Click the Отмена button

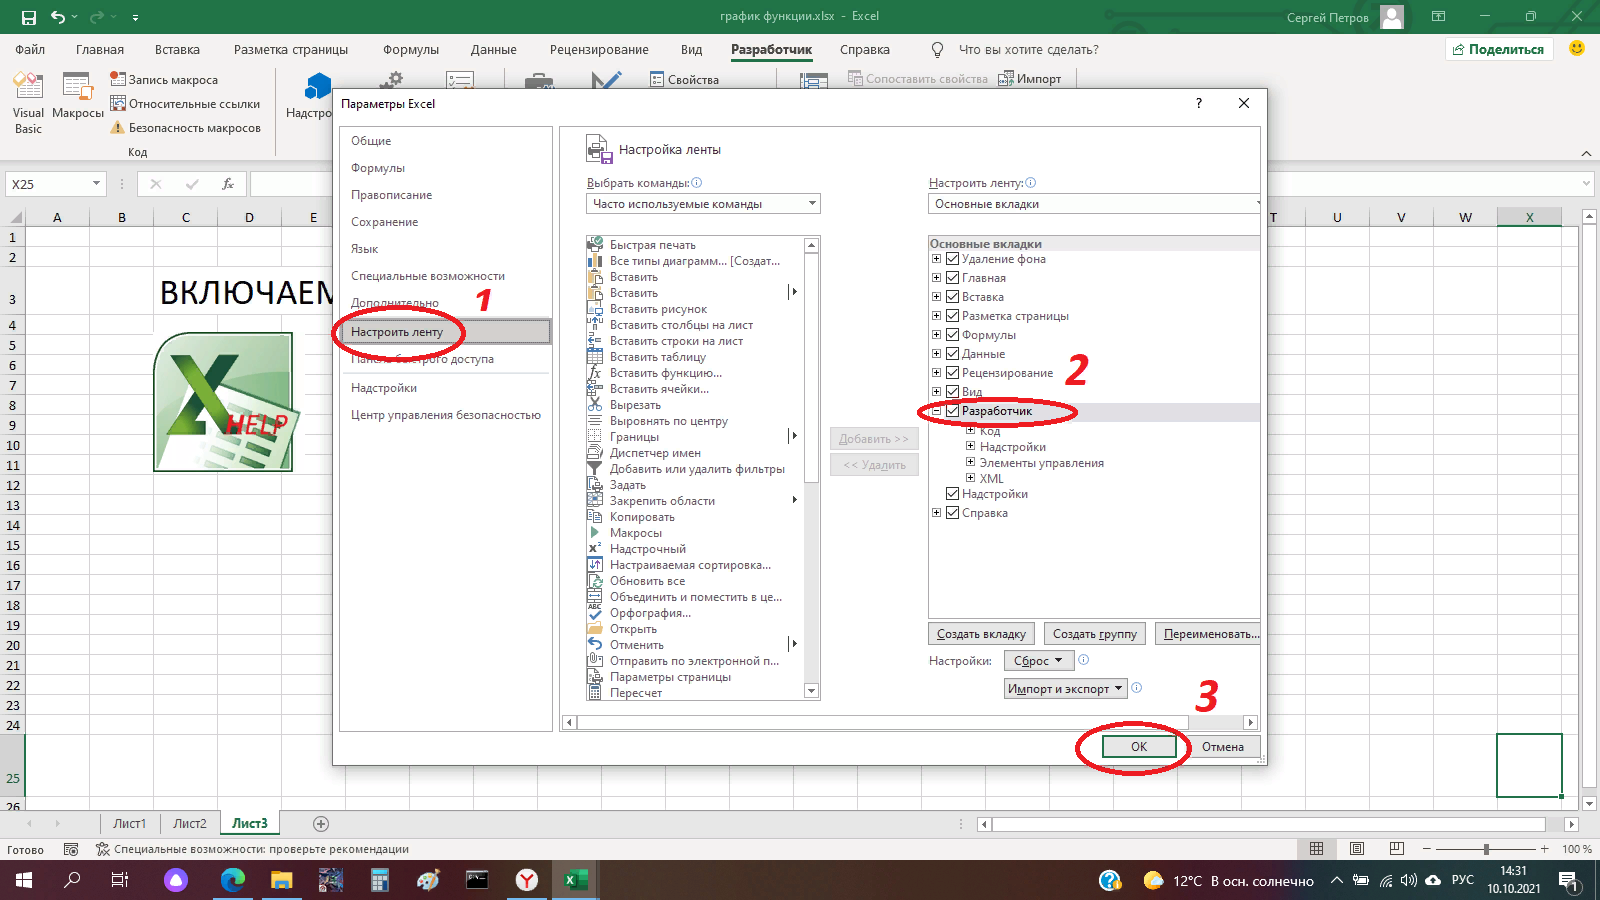click(1223, 747)
